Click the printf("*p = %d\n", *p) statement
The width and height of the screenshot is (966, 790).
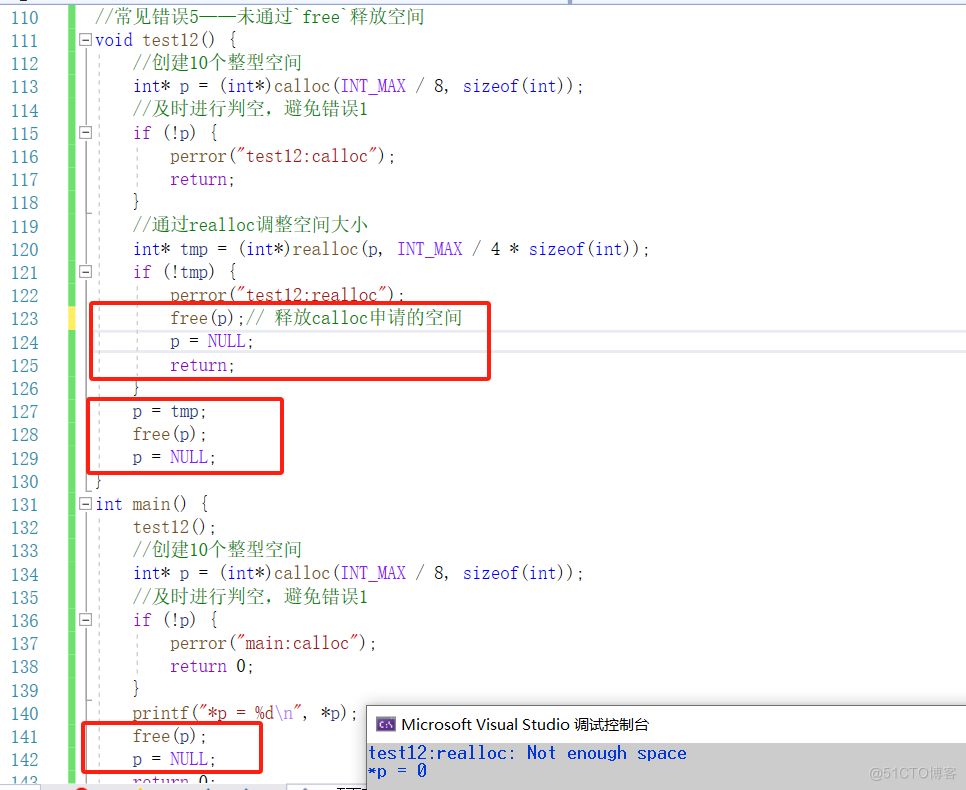point(245,714)
